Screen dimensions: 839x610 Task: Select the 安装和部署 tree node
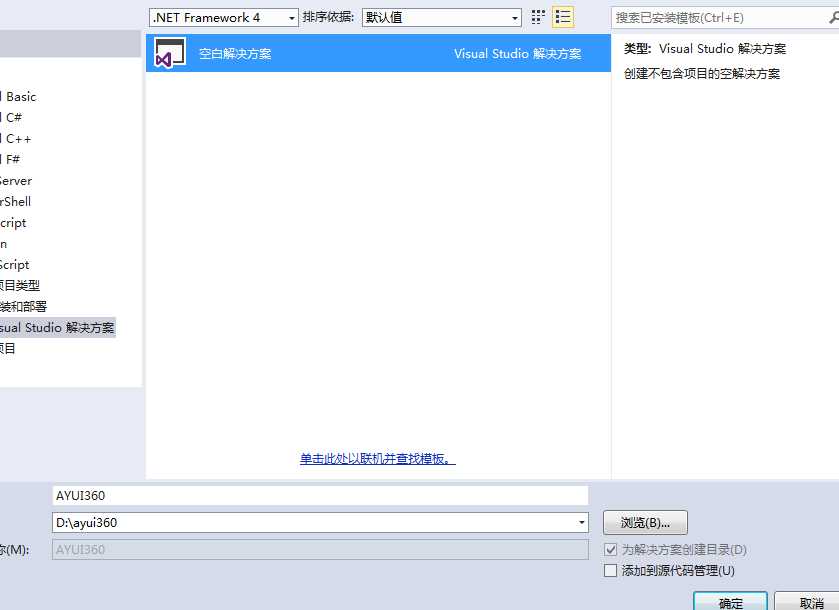click(24, 307)
